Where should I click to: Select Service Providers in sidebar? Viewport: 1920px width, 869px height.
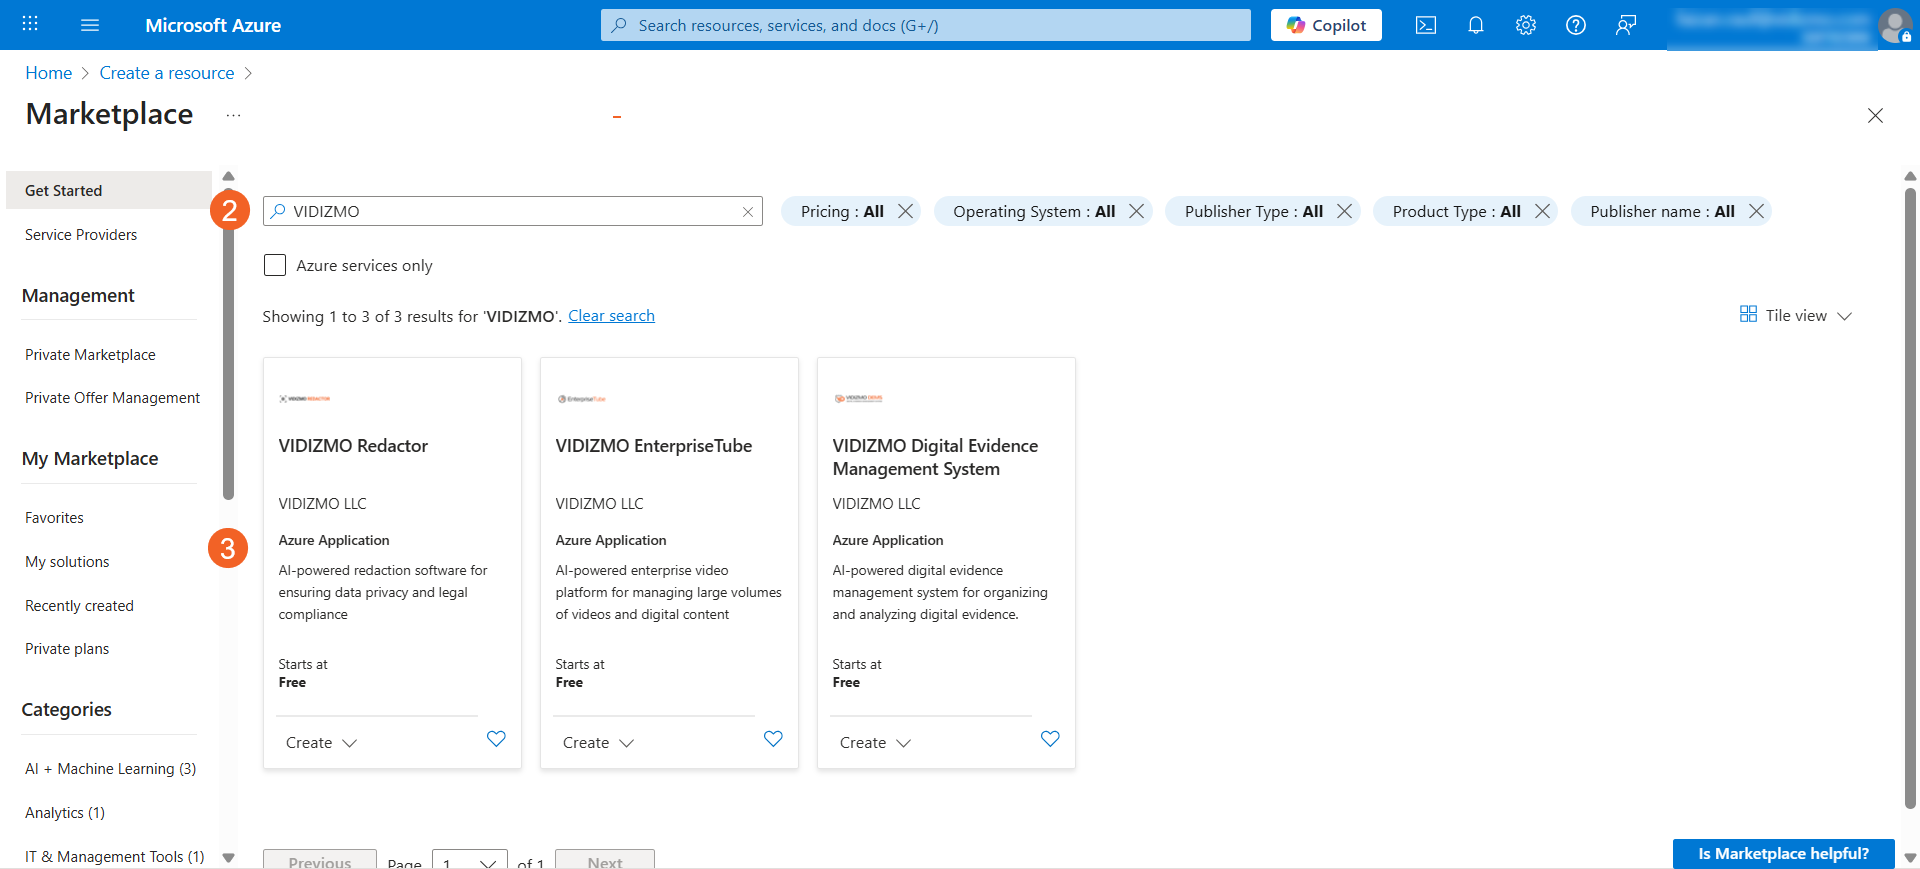click(81, 235)
